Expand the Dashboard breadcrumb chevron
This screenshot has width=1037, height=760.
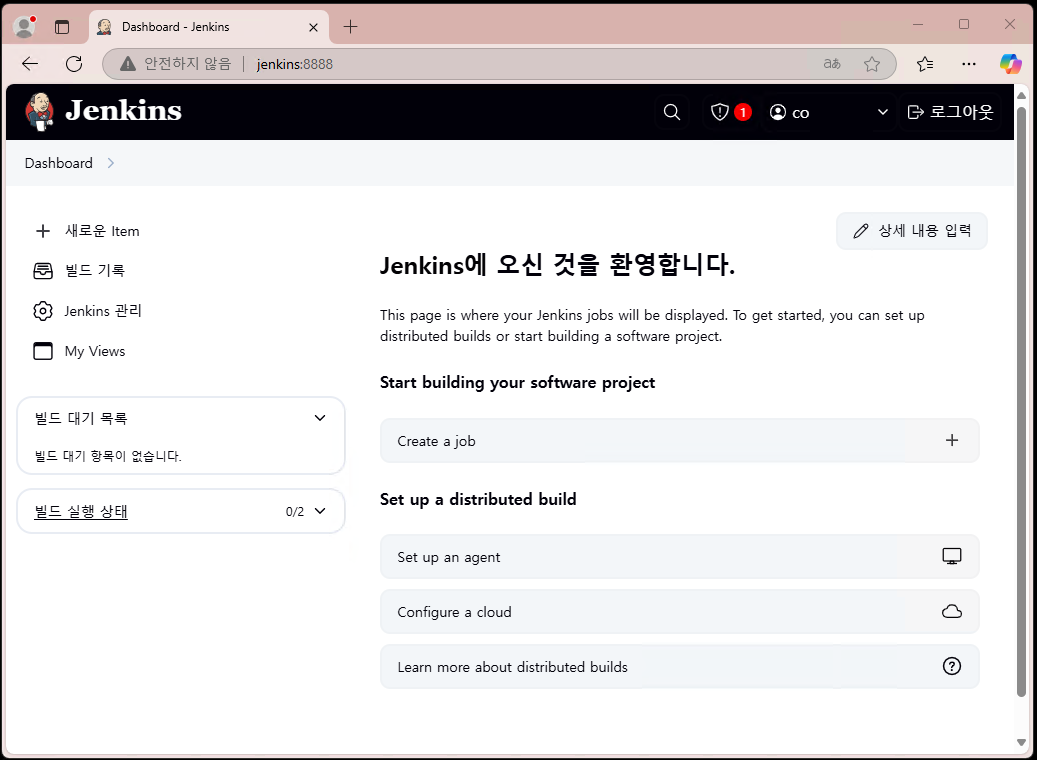[110, 163]
